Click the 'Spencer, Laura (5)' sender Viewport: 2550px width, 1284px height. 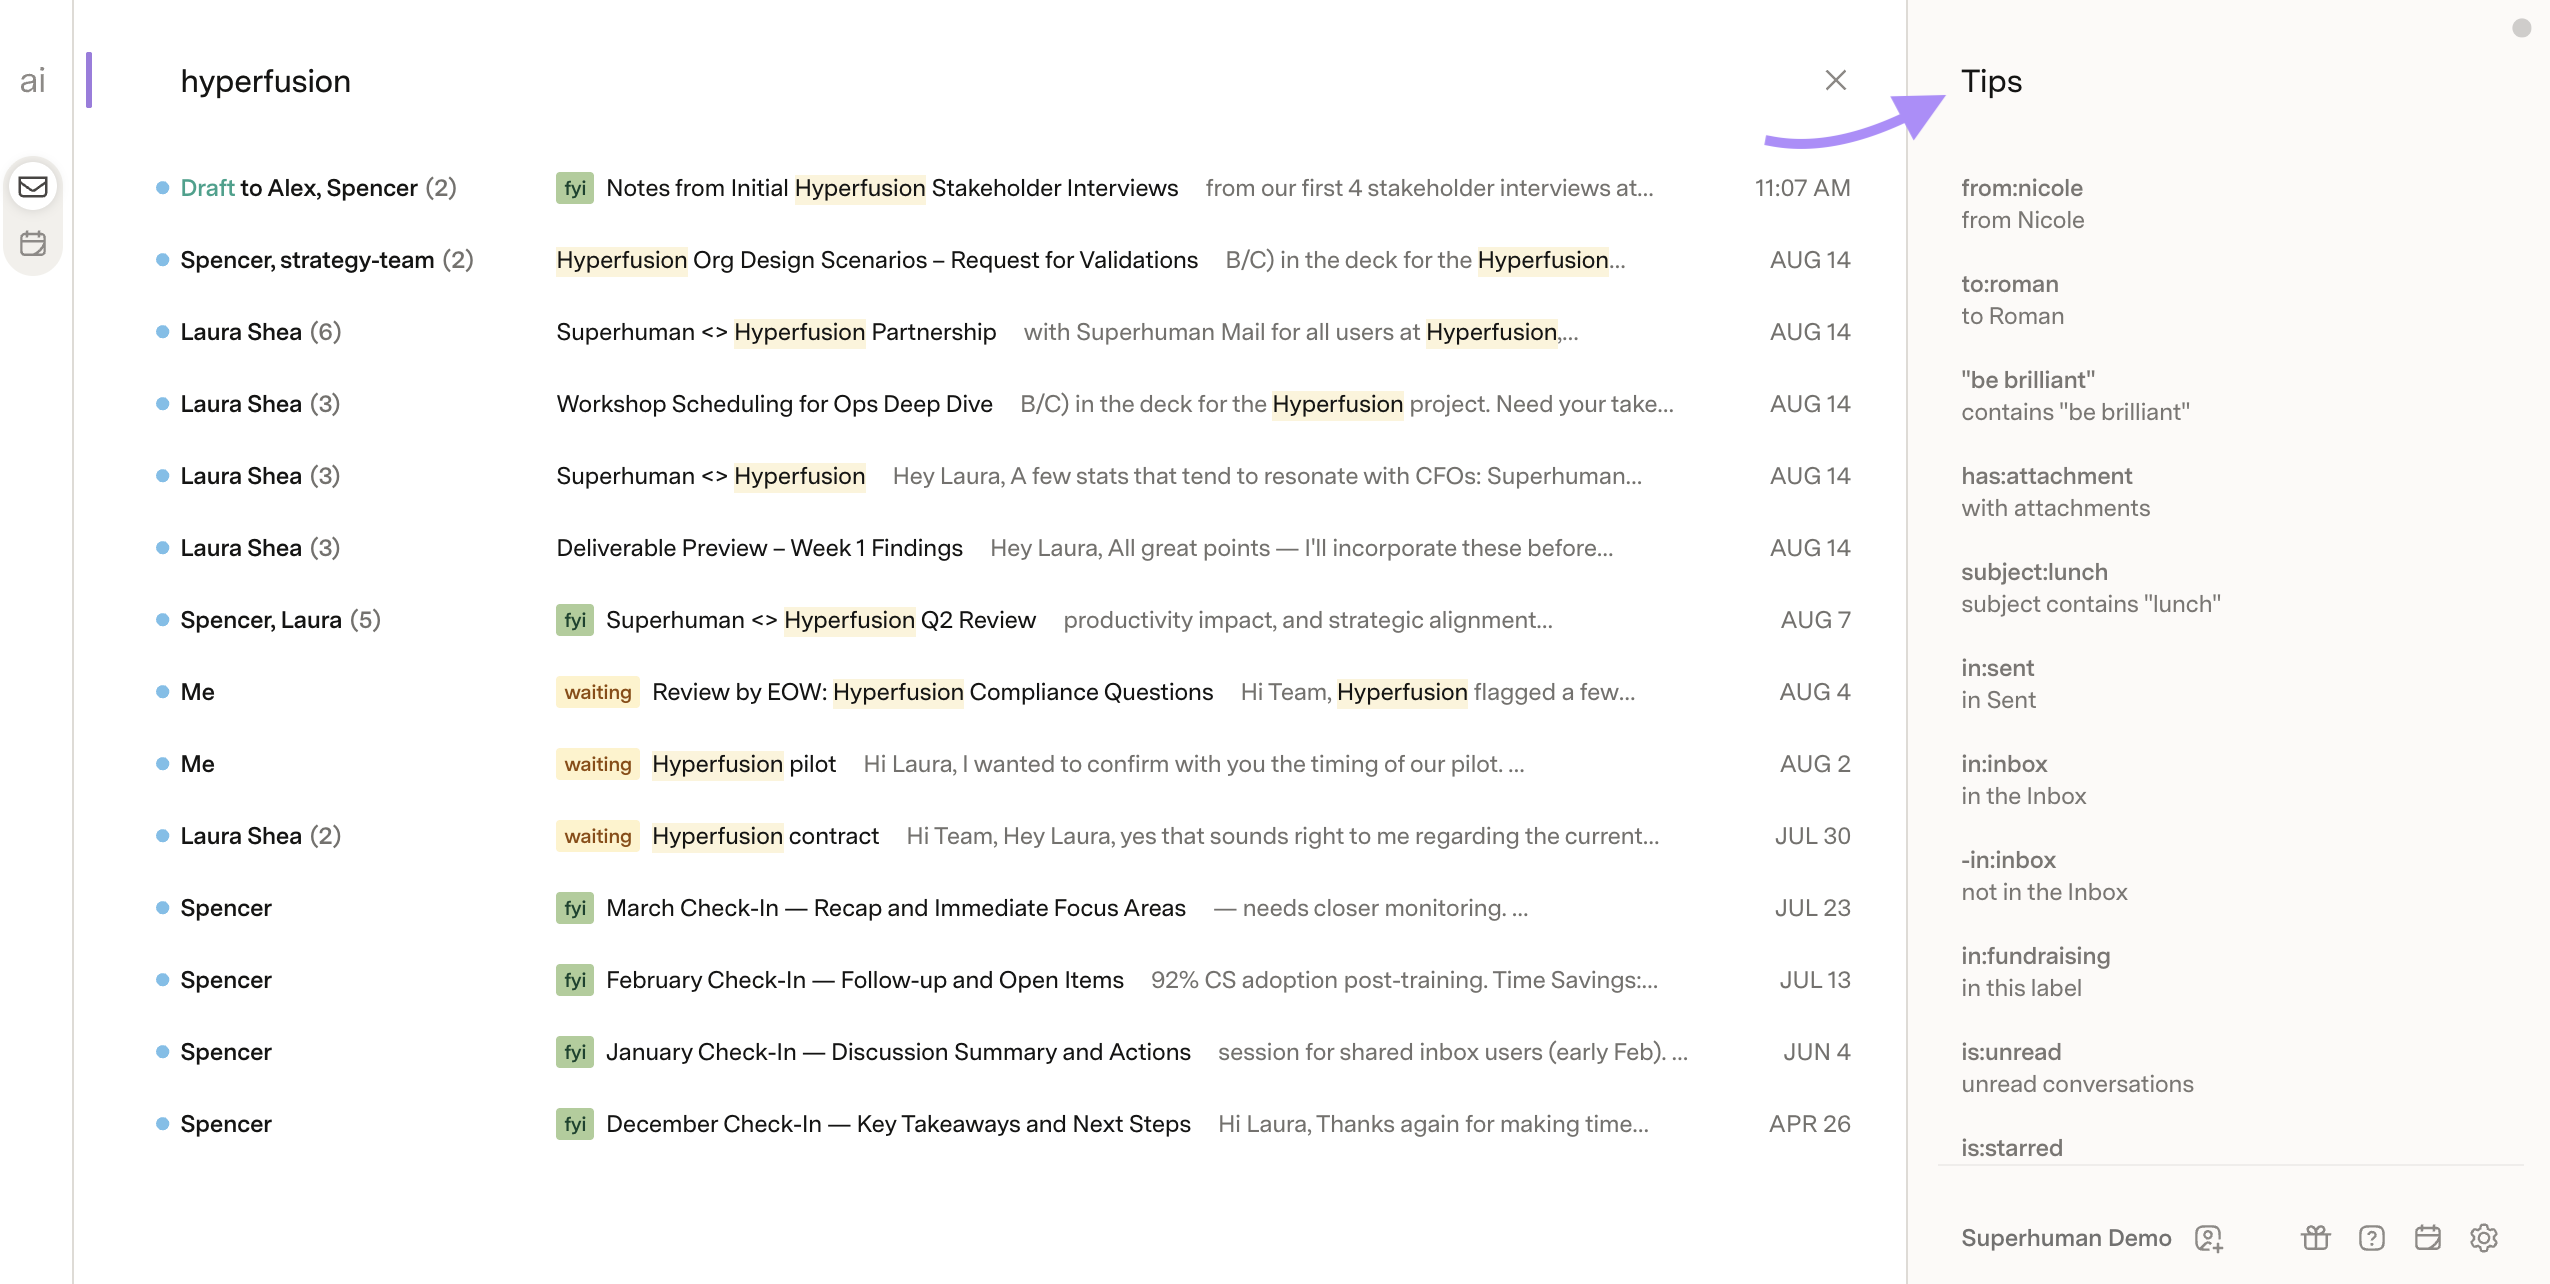(x=281, y=620)
